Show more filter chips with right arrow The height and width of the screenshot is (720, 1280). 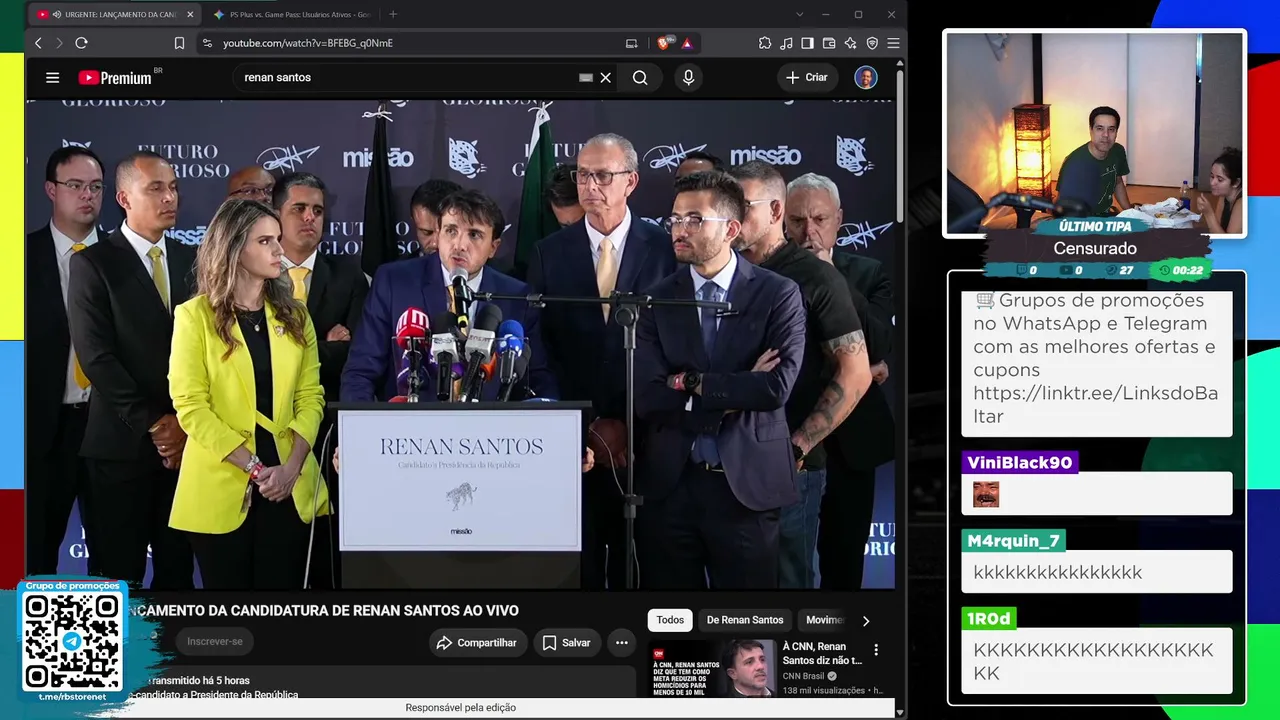[866, 621]
